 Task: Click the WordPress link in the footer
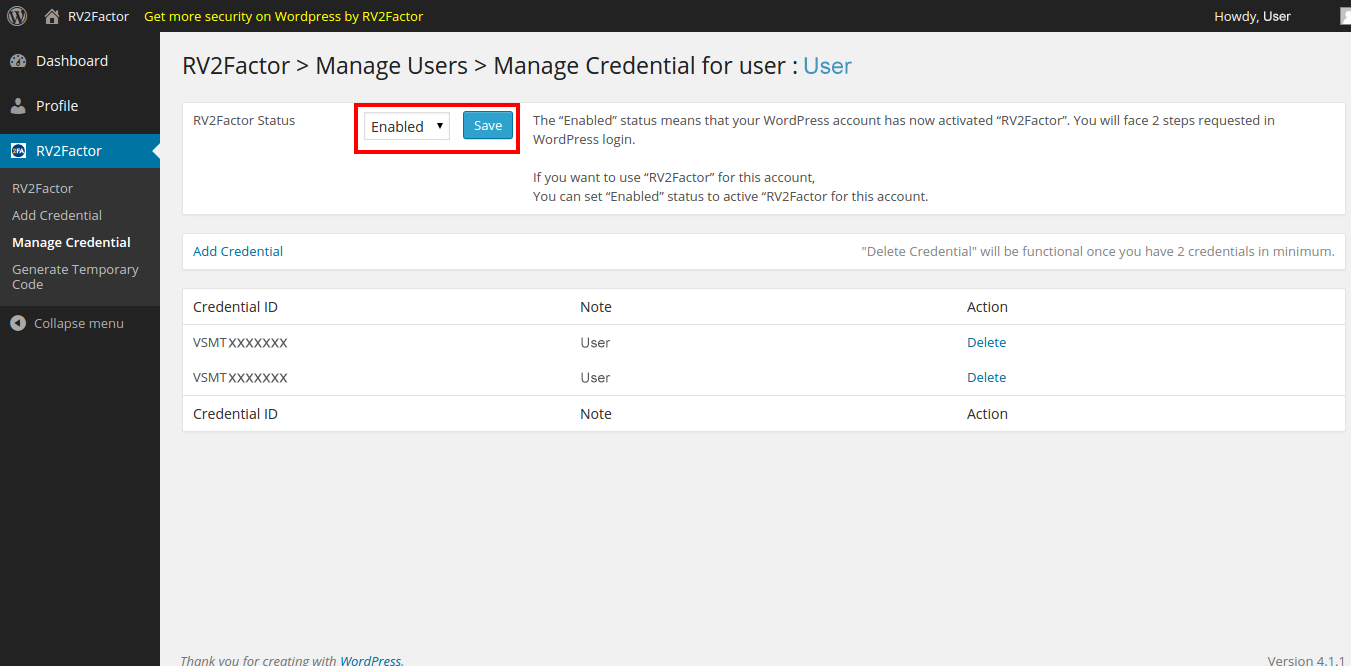[x=370, y=660]
